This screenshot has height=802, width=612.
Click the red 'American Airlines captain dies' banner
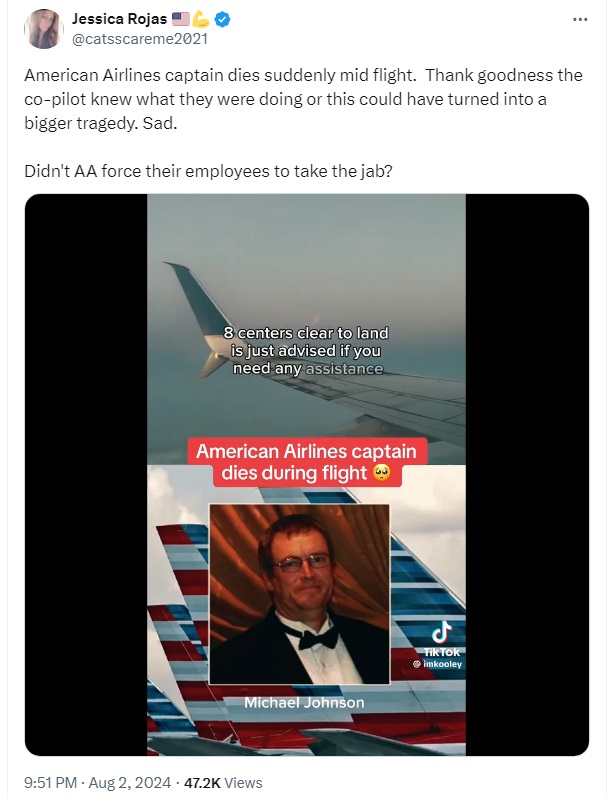coord(307,462)
